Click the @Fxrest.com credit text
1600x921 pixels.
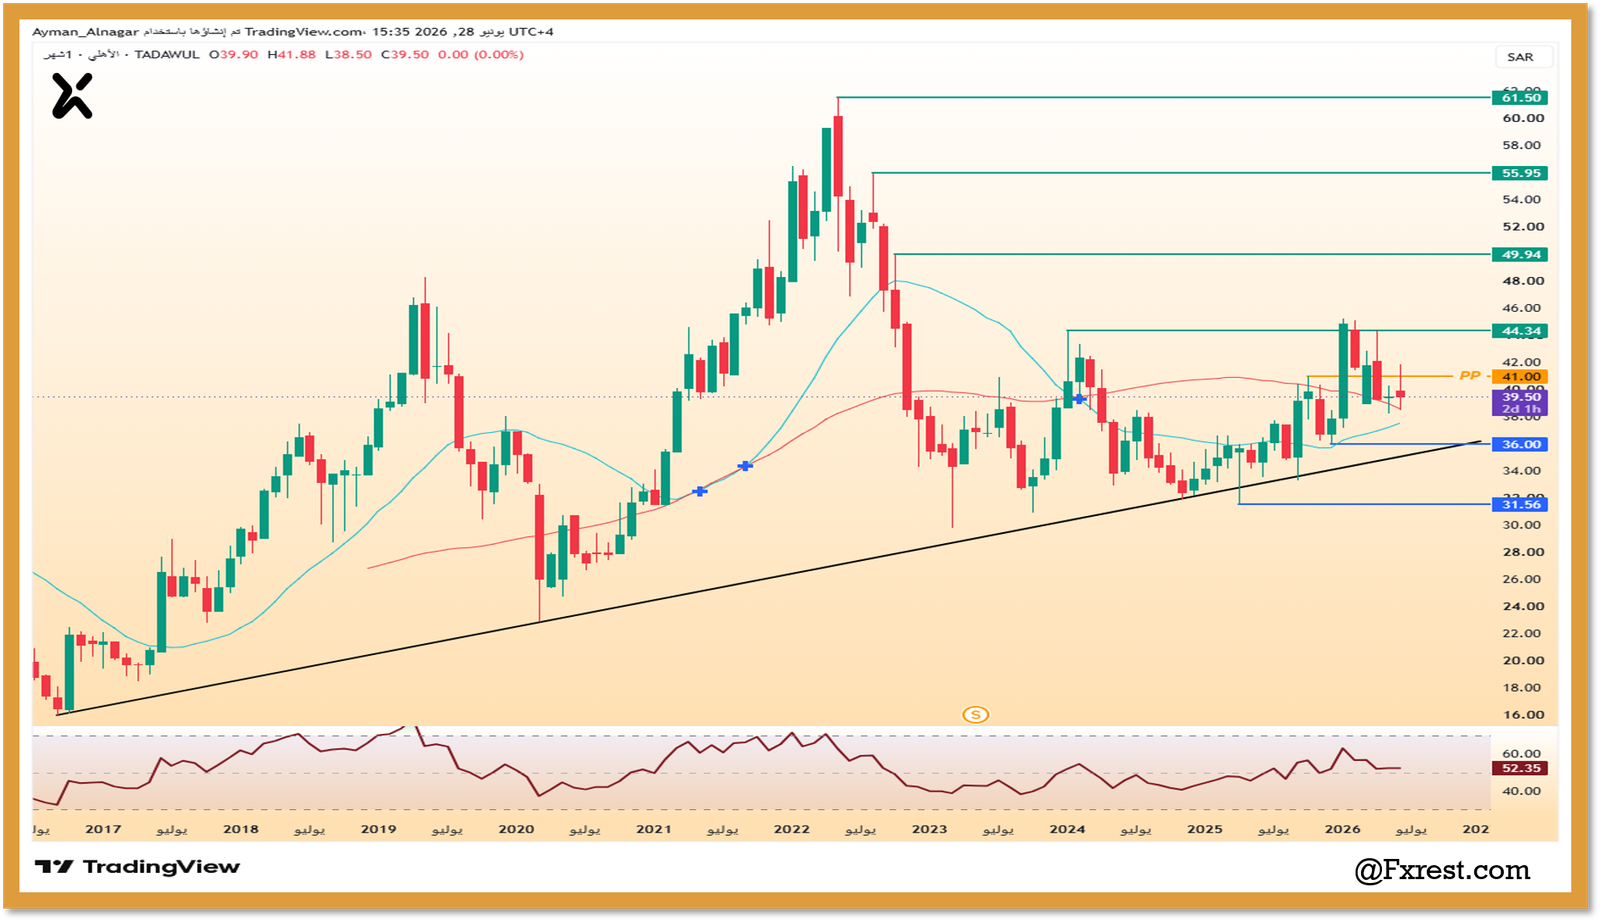click(x=1442, y=870)
